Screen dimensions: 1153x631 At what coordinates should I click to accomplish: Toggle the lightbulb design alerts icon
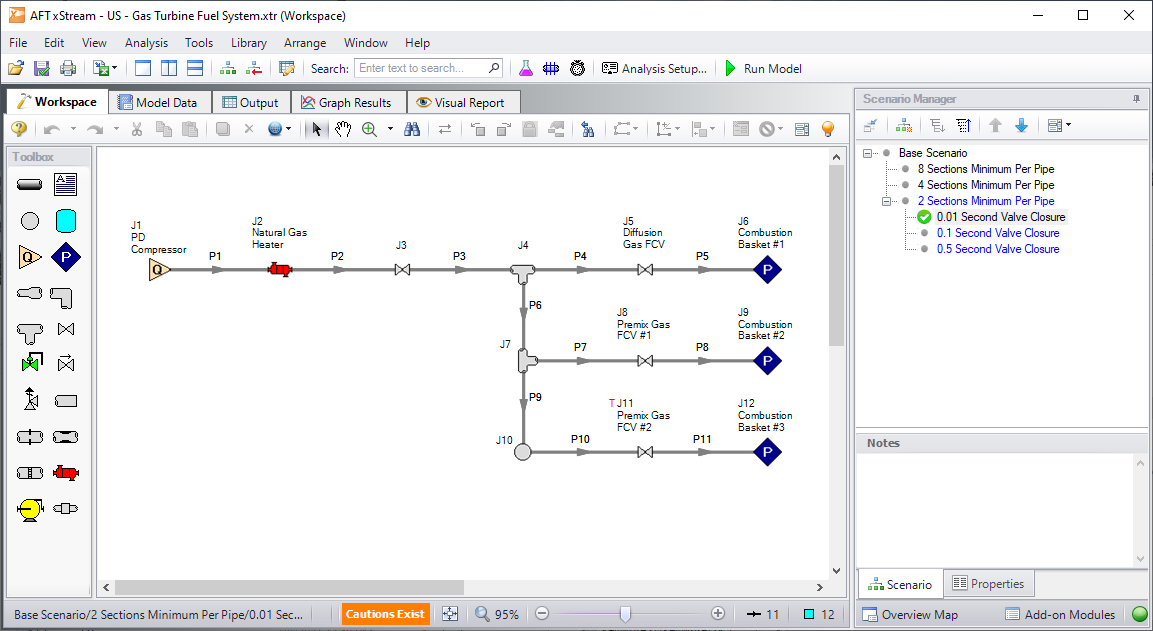click(x=827, y=129)
